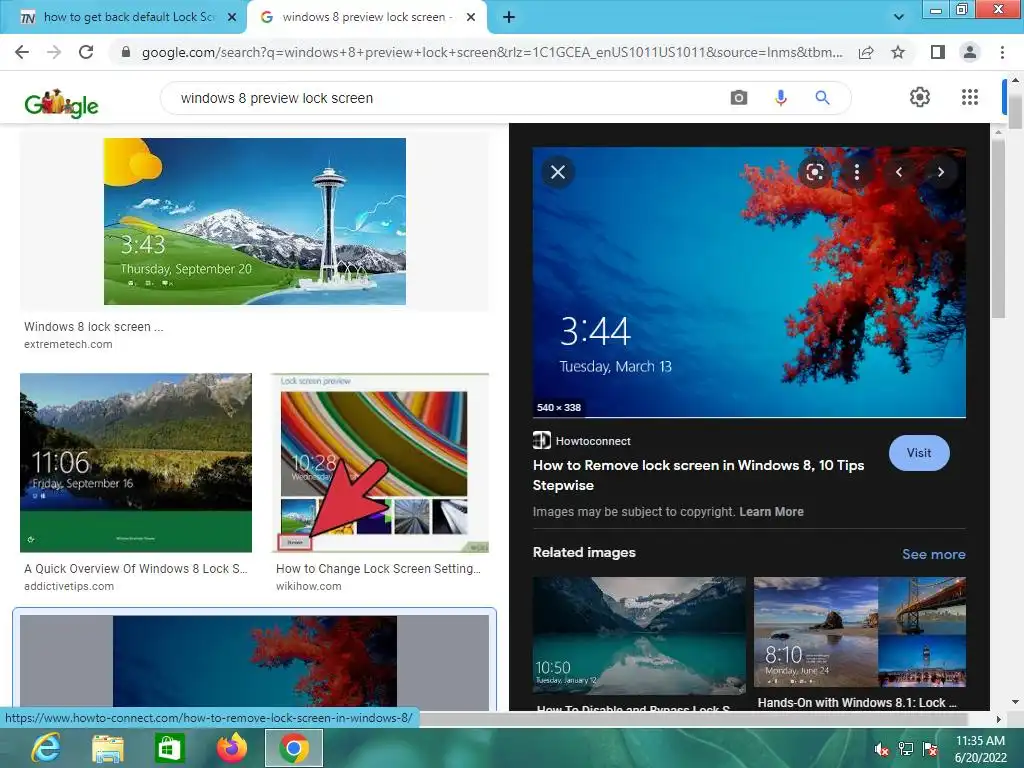Select the red coral result thumbnail
This screenshot has height=768, width=1024.
click(x=255, y=661)
